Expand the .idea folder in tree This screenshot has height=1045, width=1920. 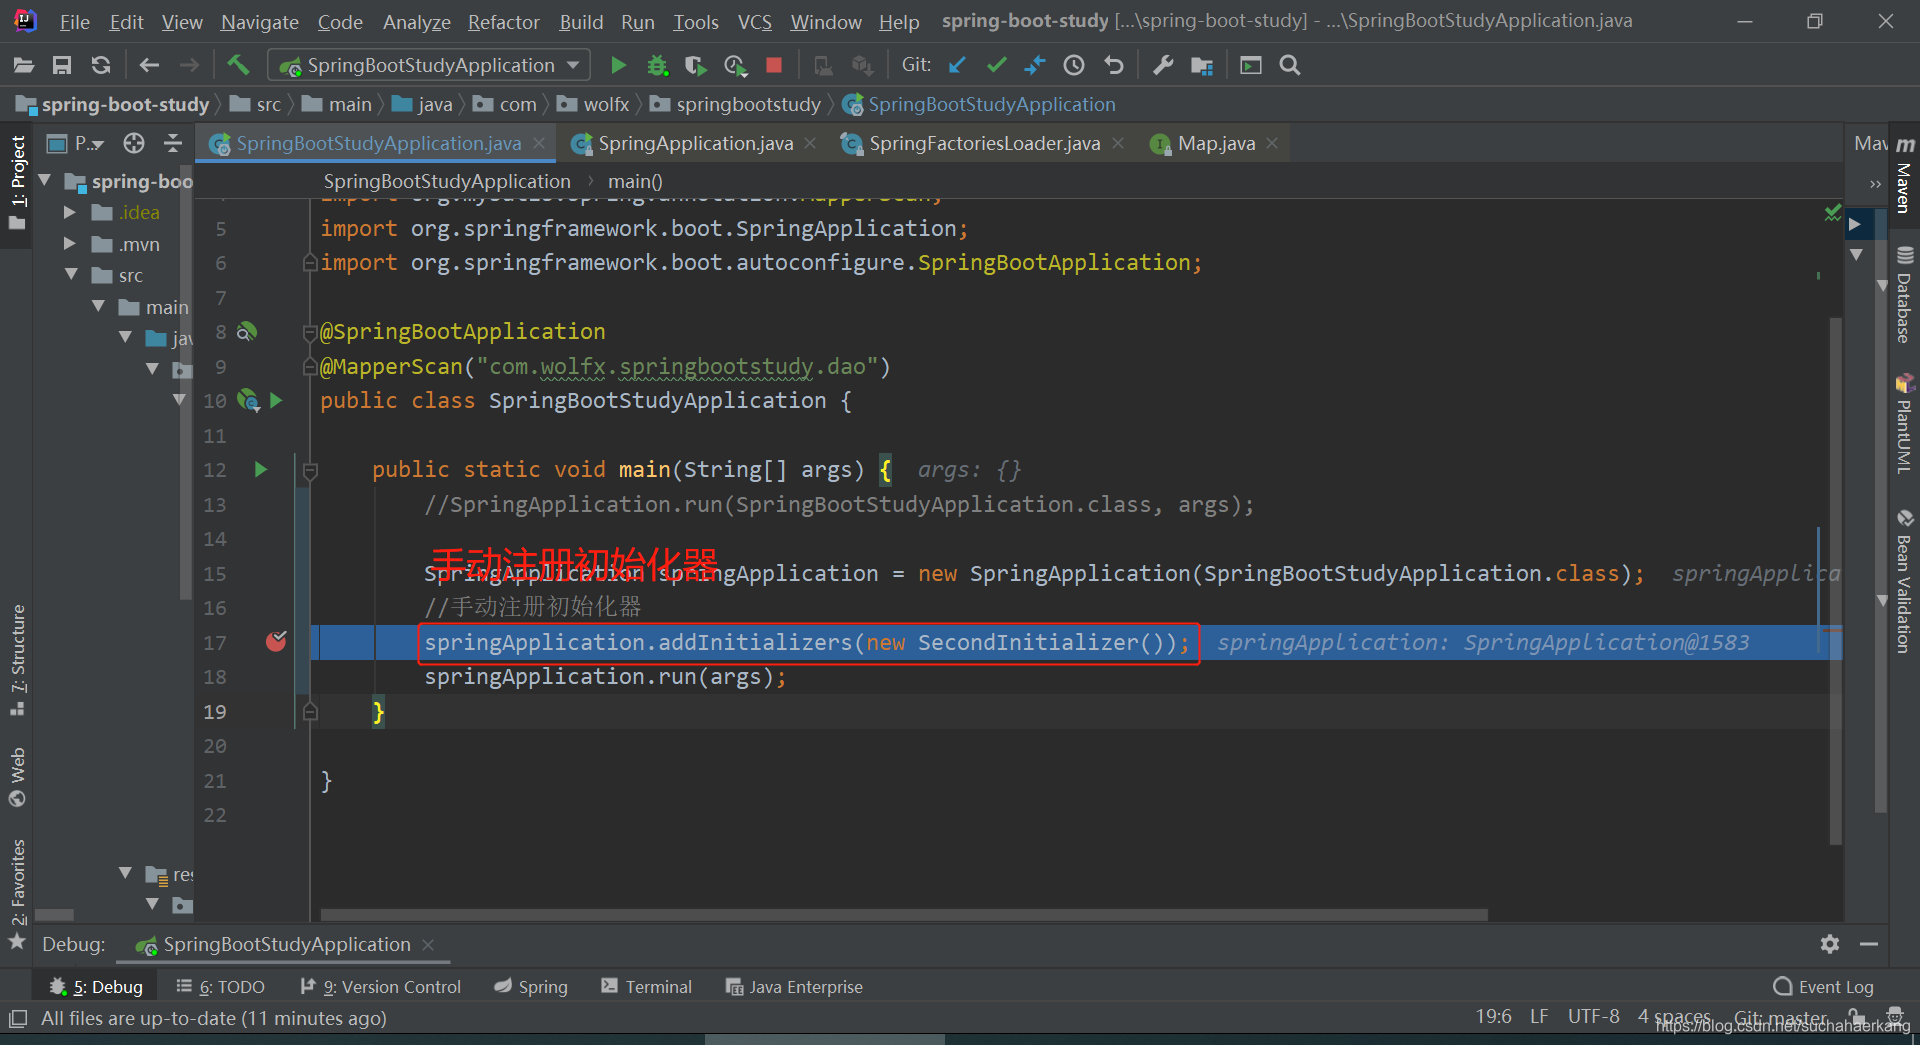pyautogui.click(x=69, y=212)
